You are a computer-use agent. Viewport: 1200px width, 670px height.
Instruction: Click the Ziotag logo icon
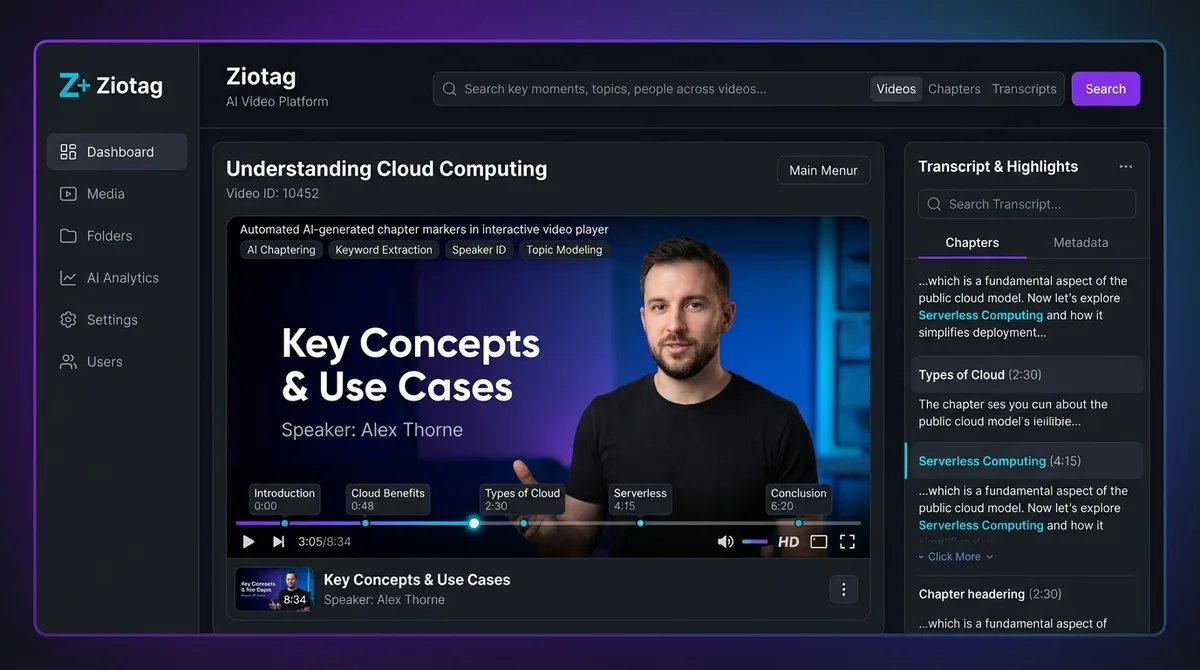[x=74, y=86]
